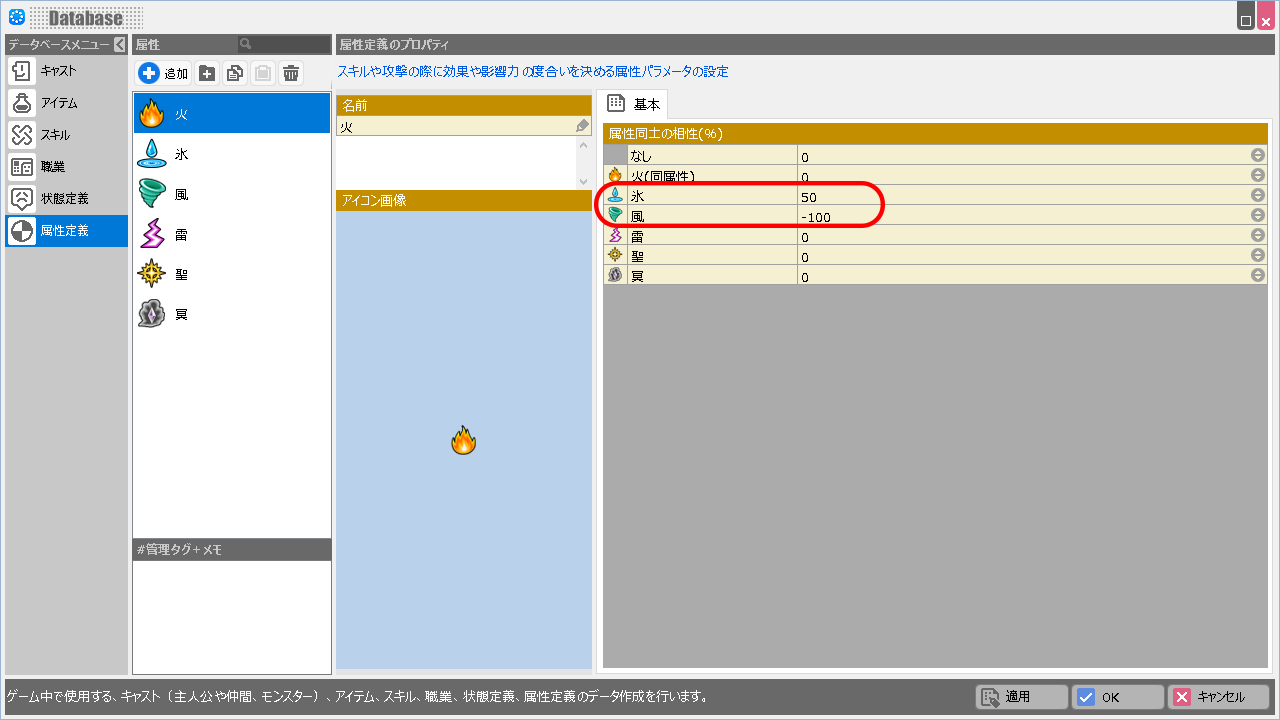Delete attribute with the trash can icon

click(x=291, y=73)
